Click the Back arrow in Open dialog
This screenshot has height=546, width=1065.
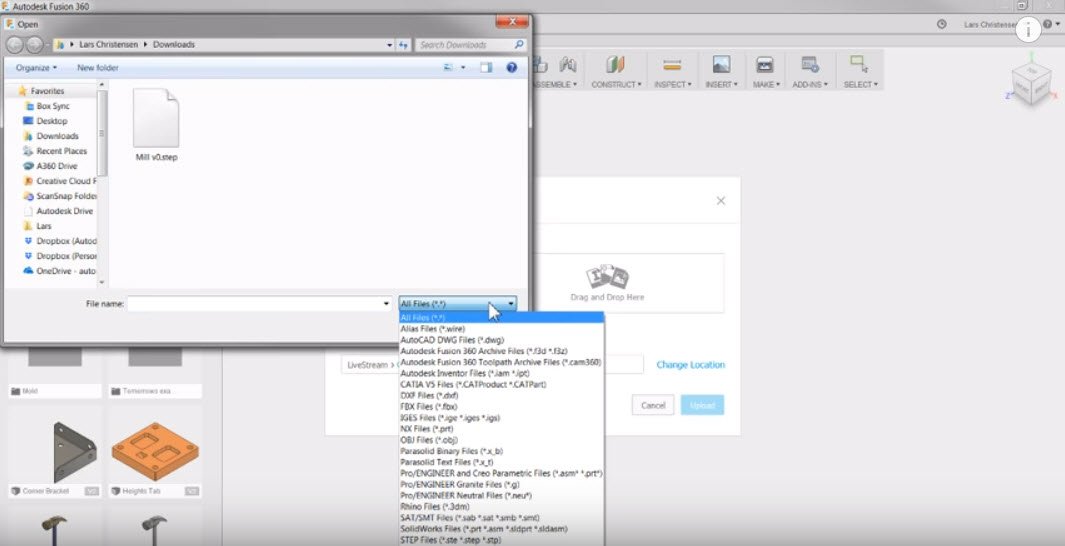(x=14, y=45)
